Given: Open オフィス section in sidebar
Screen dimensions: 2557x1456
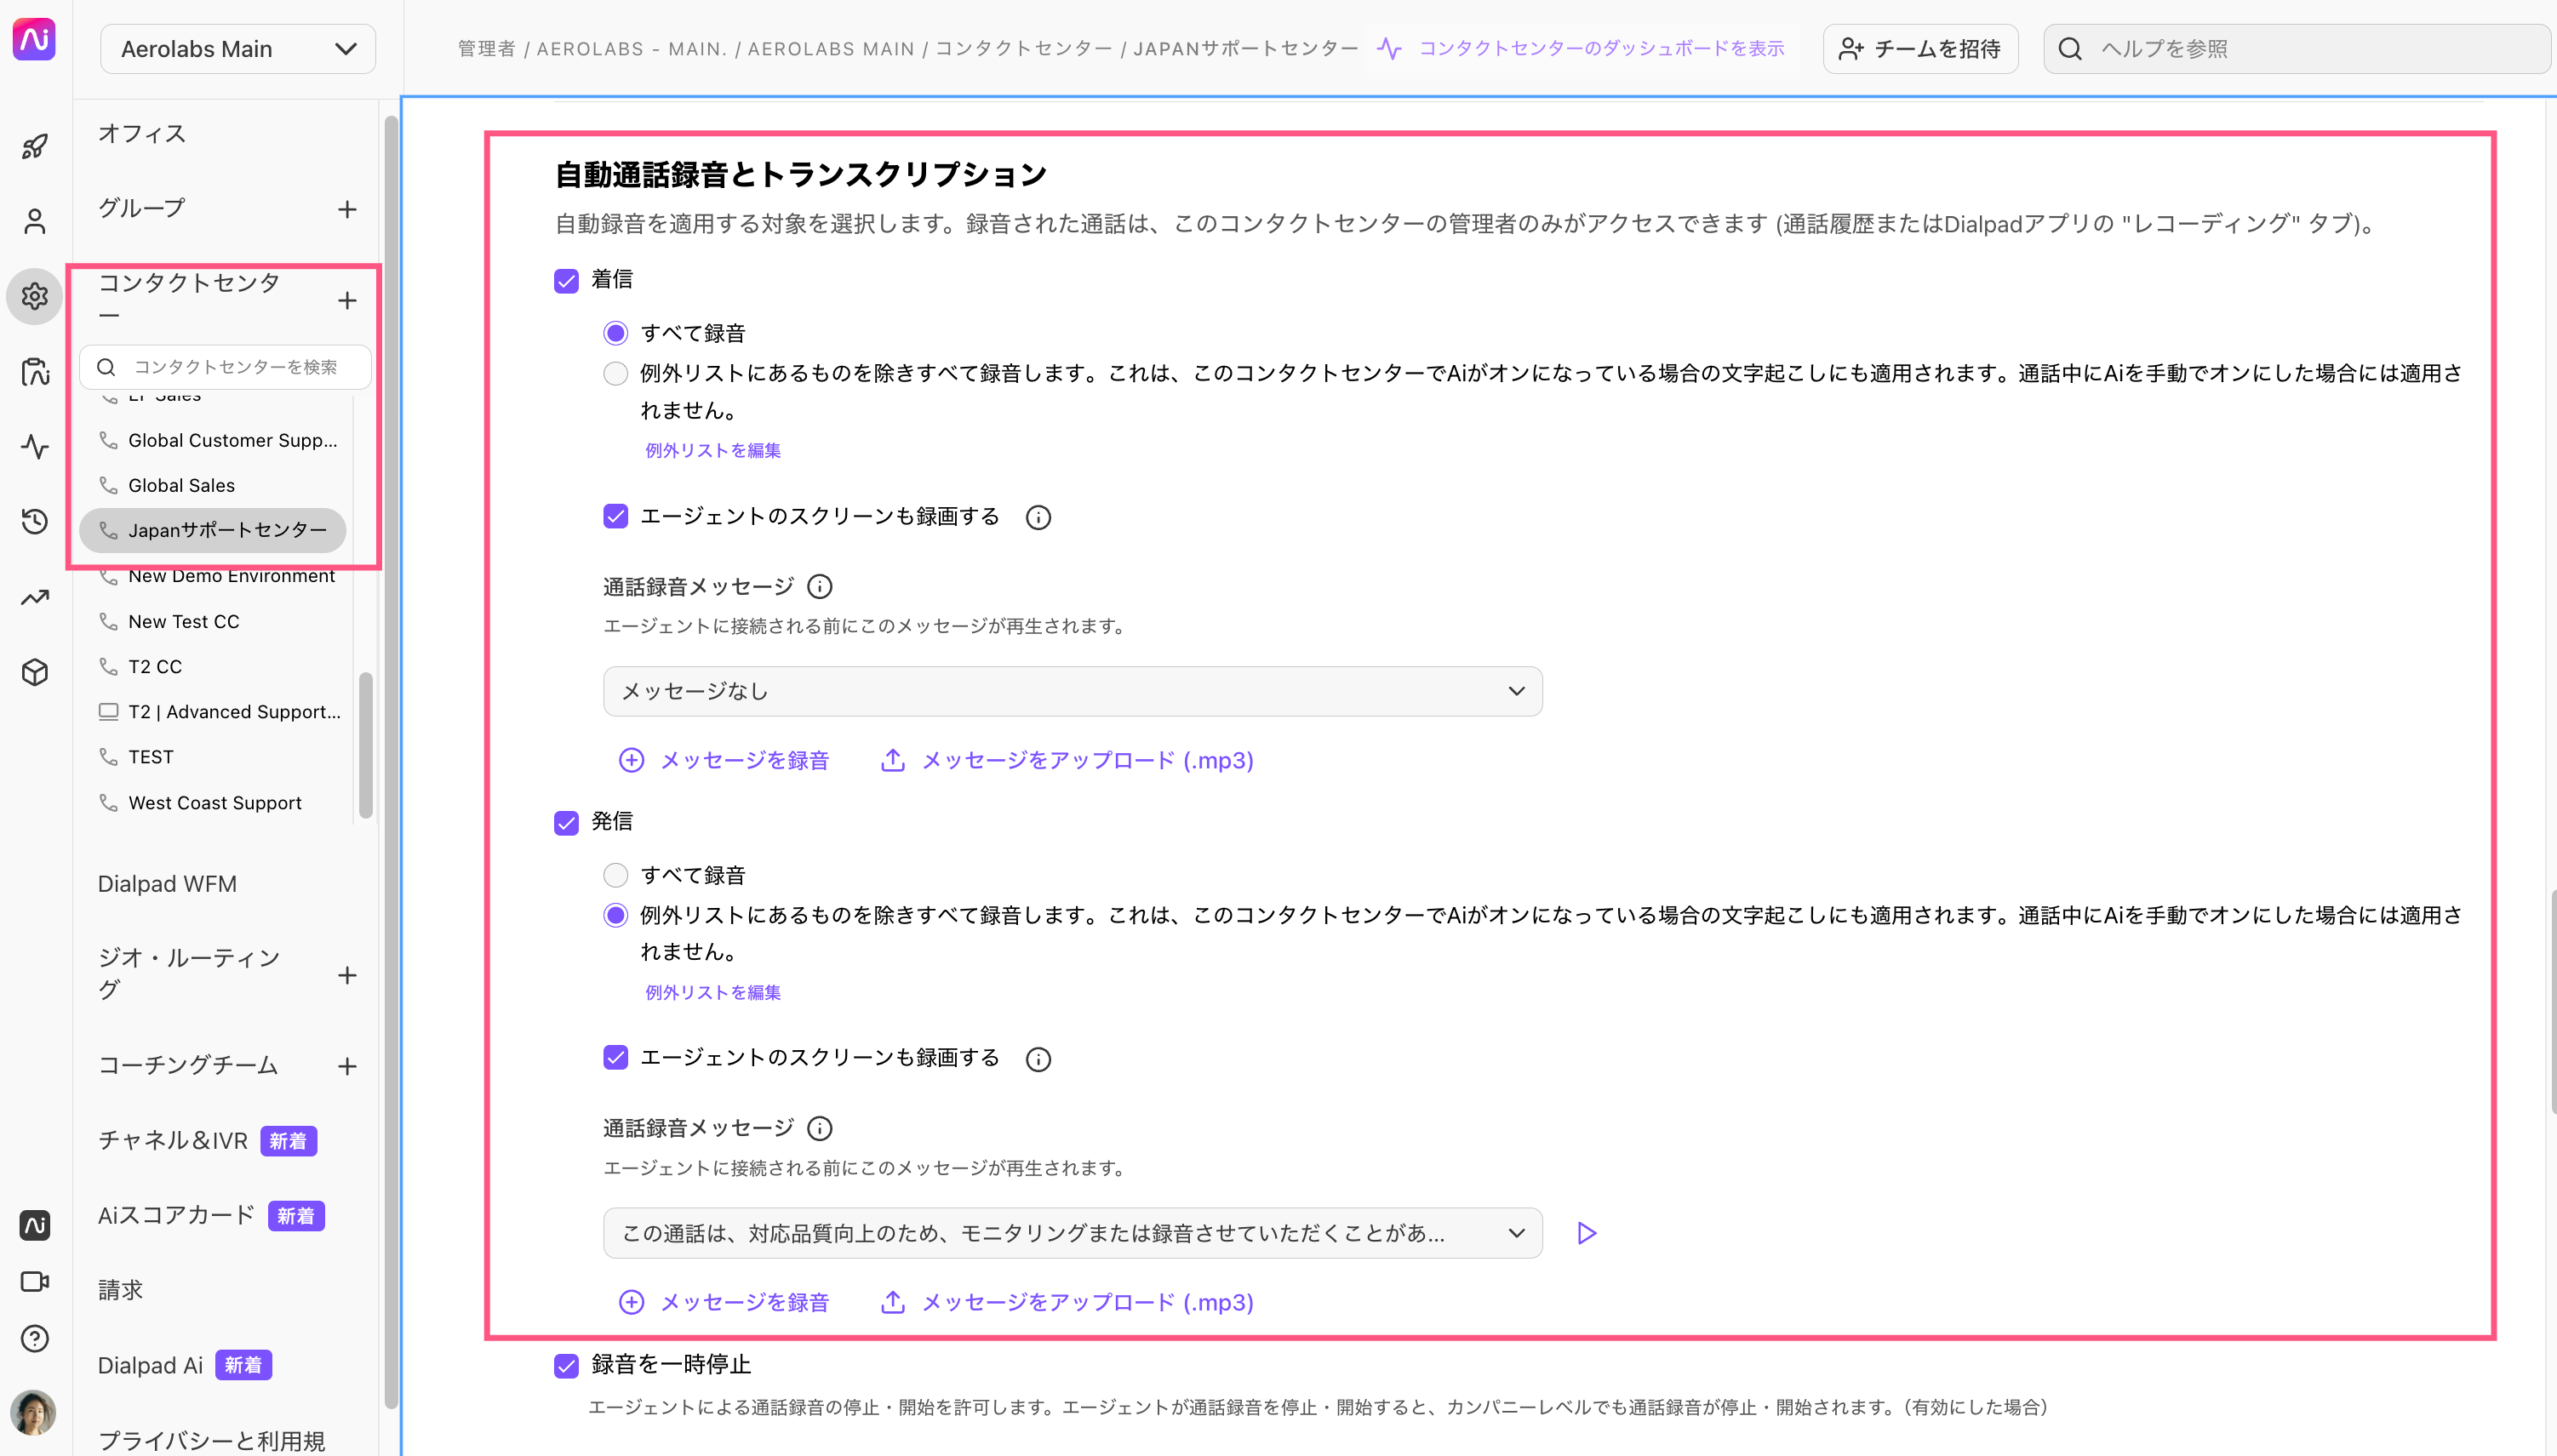Looking at the screenshot, I should tap(142, 133).
